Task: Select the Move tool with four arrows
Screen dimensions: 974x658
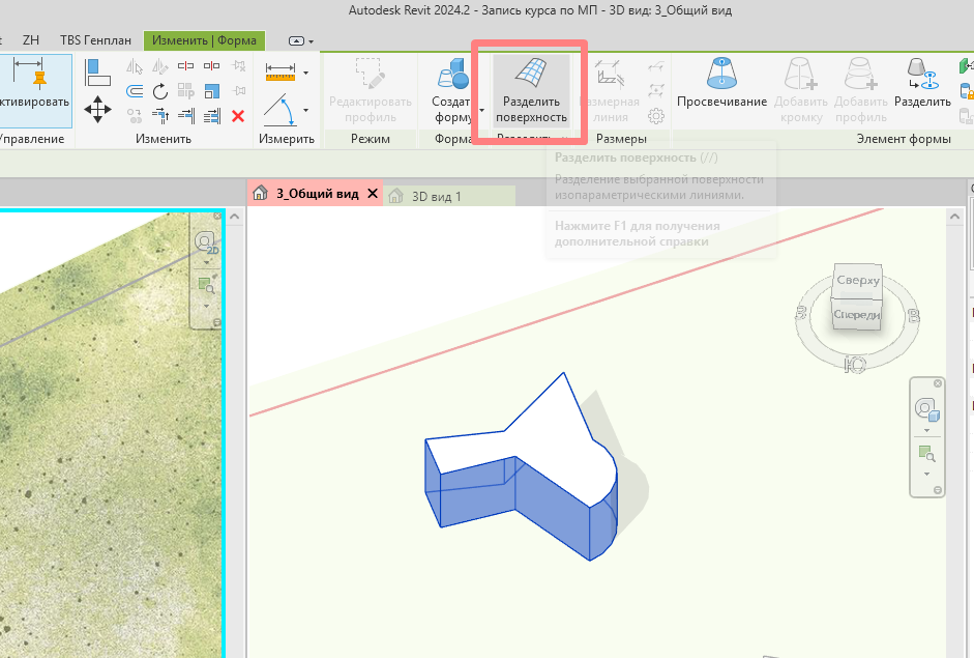Action: click(x=98, y=110)
